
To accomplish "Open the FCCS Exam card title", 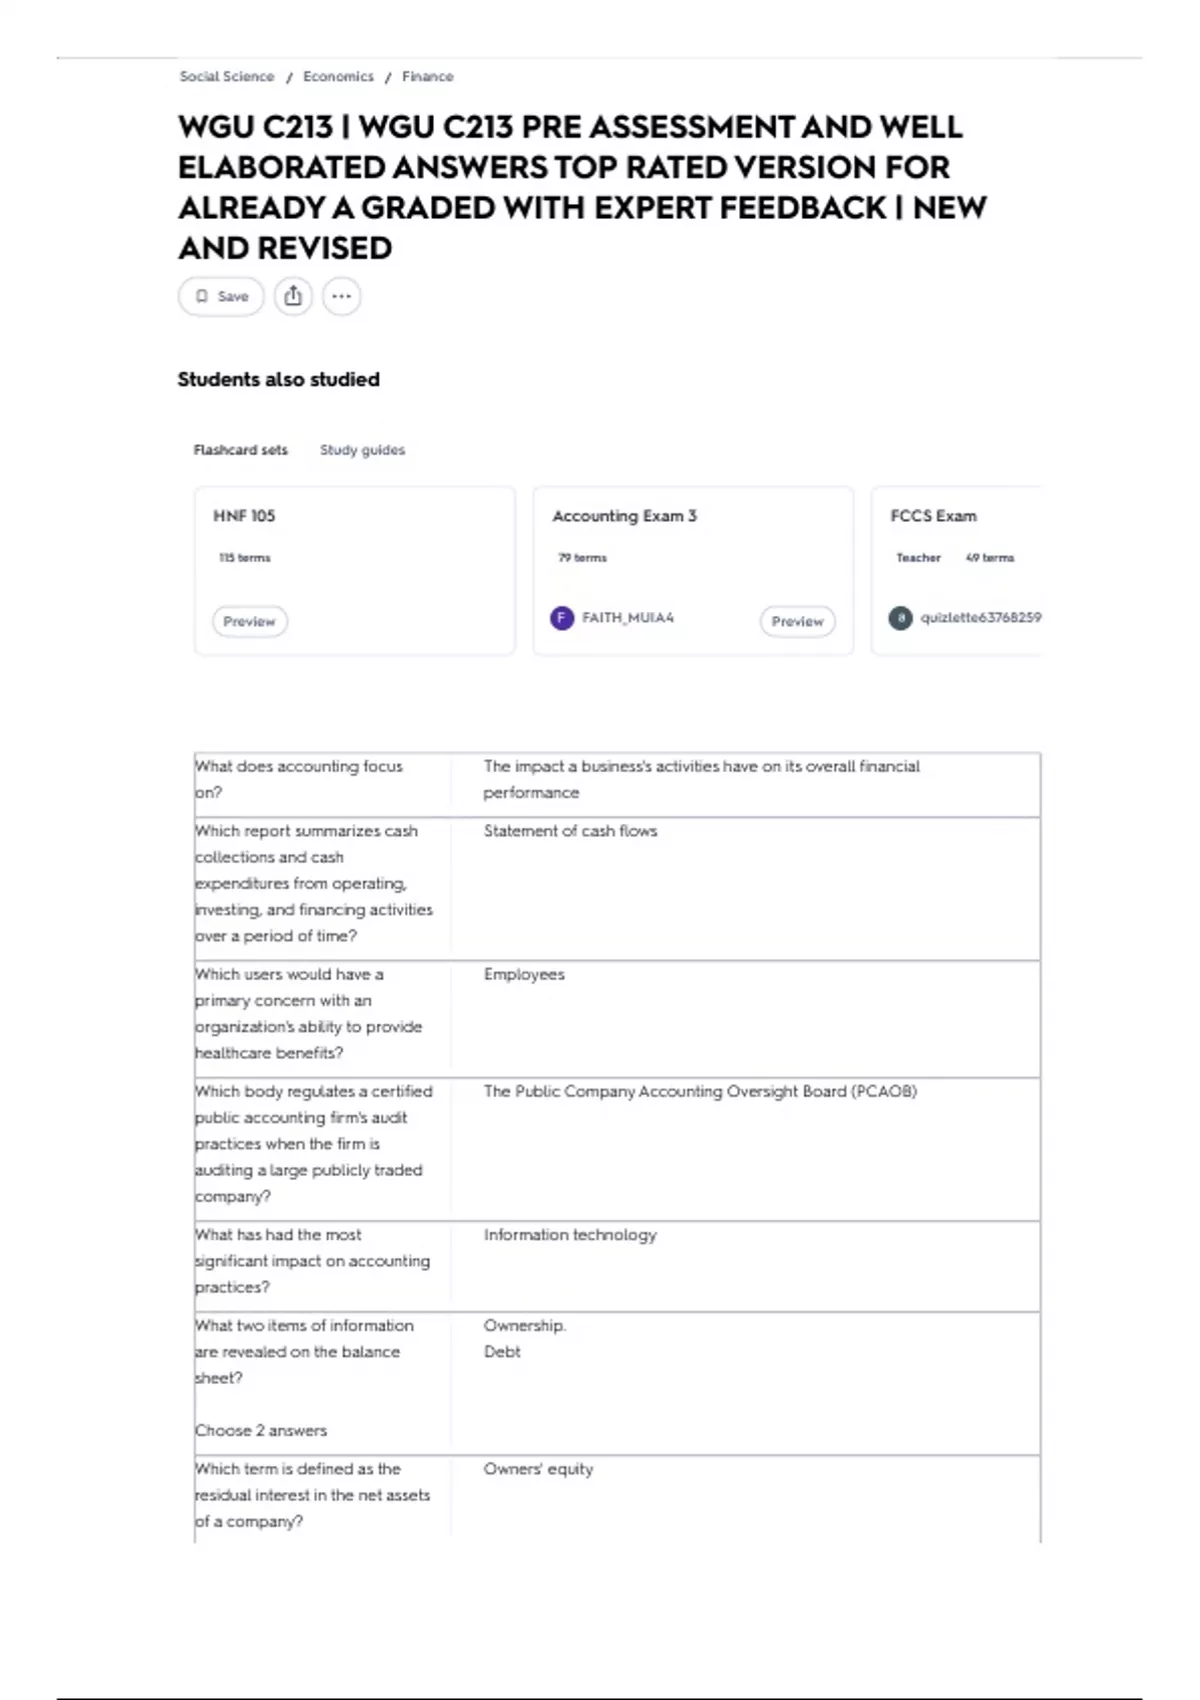I will pyautogui.click(x=933, y=516).
